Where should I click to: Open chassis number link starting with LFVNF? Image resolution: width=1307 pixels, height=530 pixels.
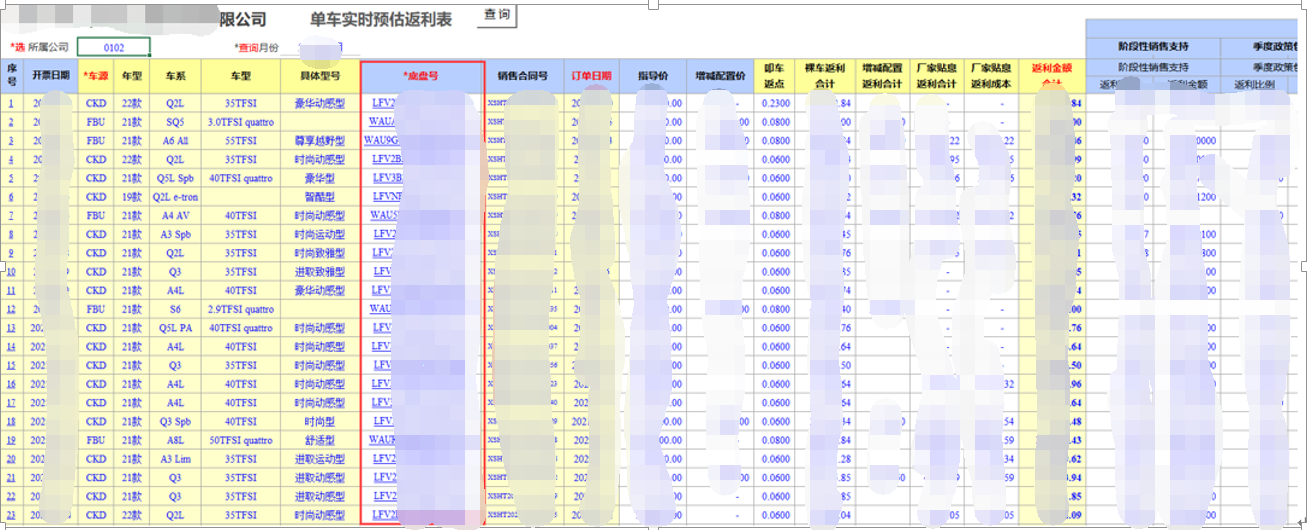(x=386, y=197)
